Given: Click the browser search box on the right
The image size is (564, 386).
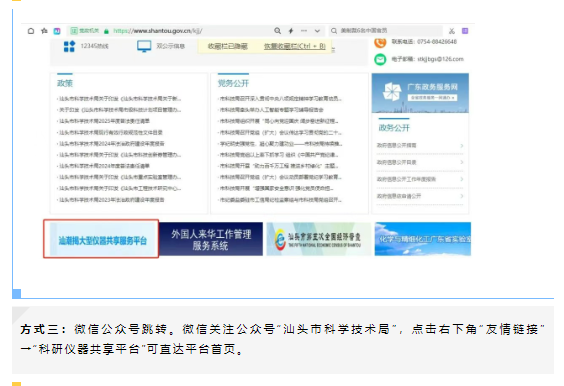Looking at the screenshot, I should (x=386, y=31).
